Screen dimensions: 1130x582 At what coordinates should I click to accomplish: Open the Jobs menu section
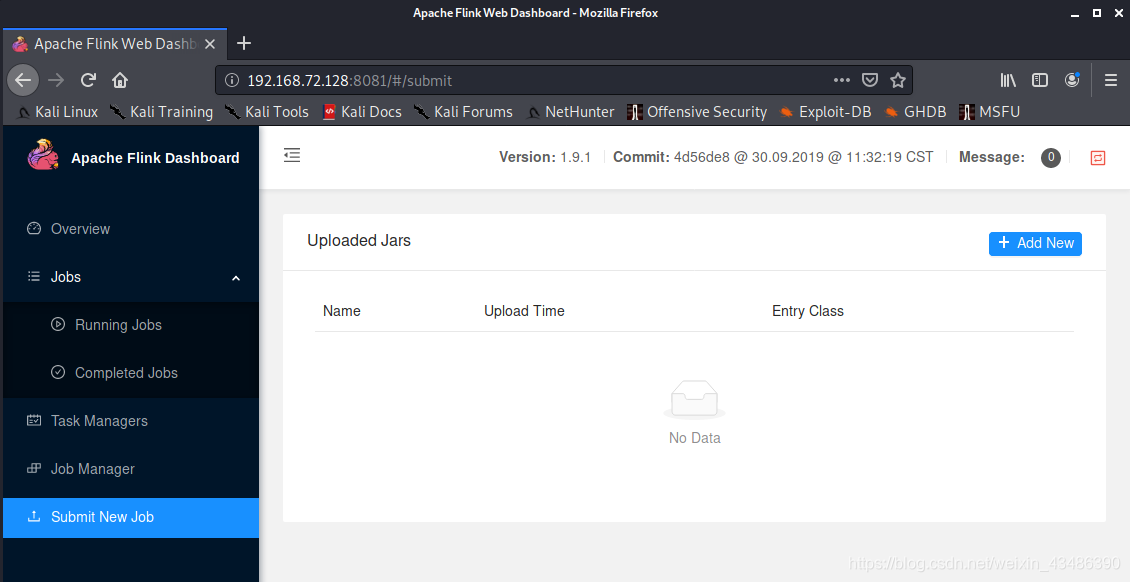coord(130,277)
